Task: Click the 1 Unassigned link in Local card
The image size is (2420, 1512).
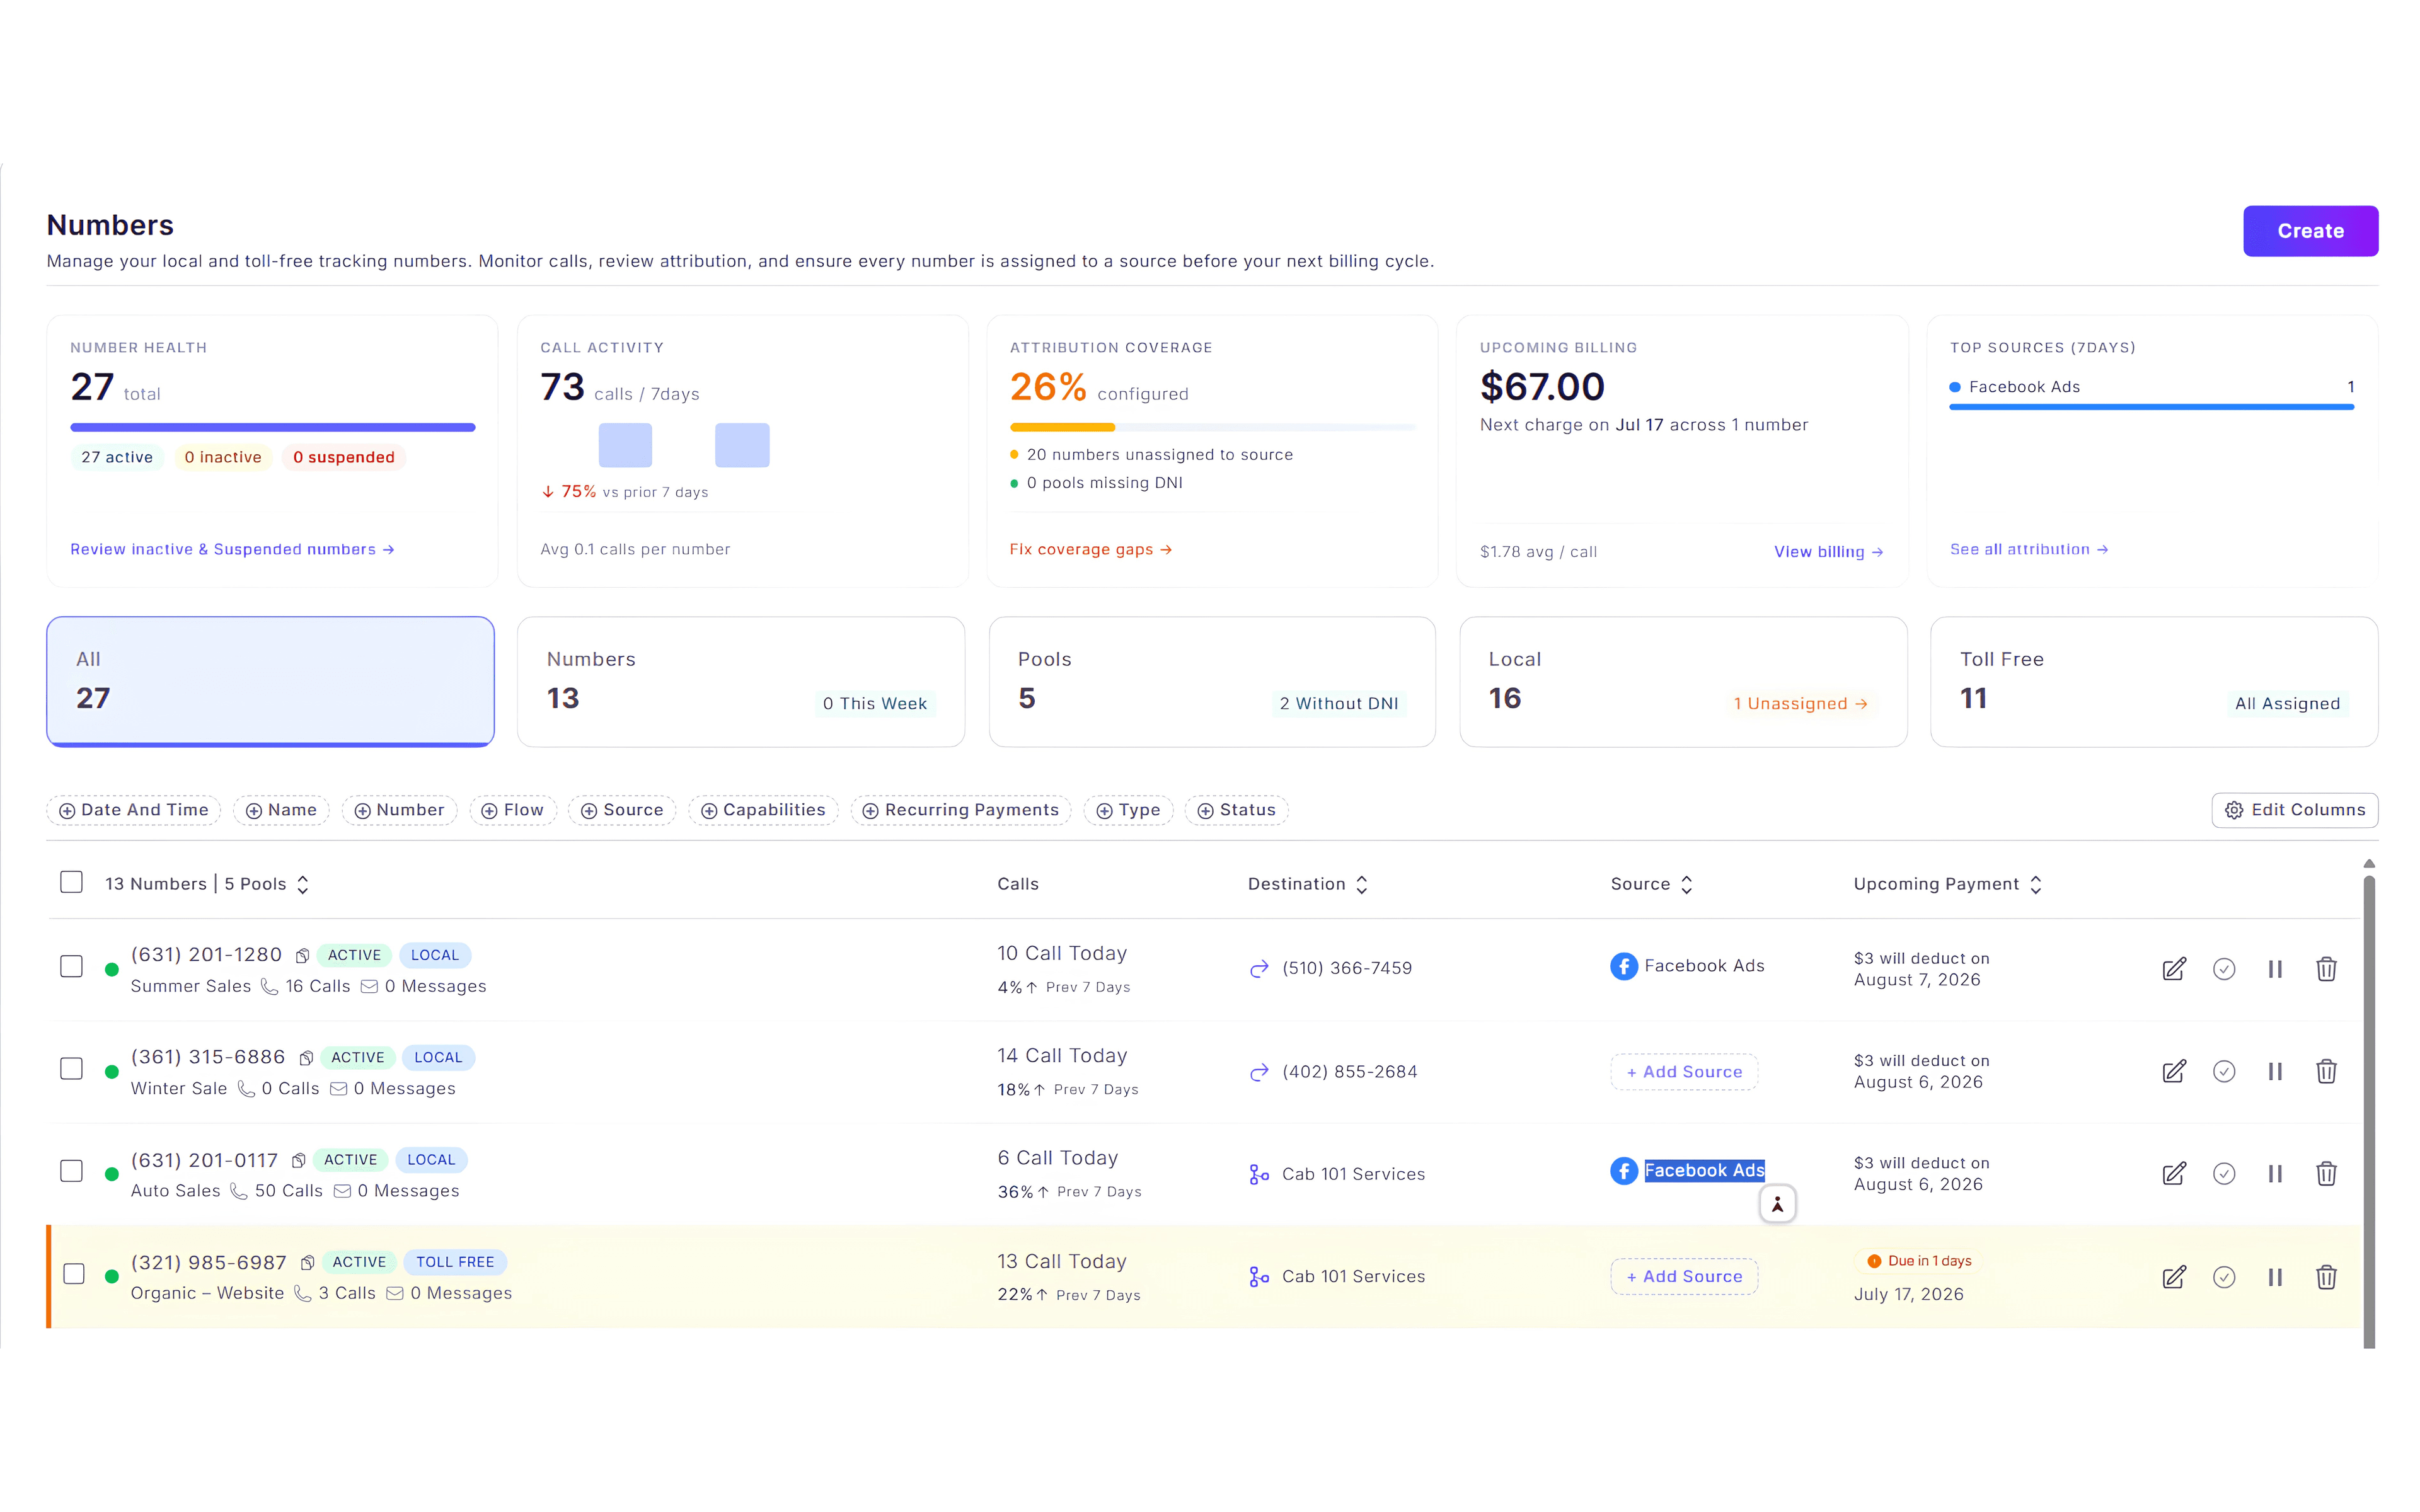Action: coord(1801,704)
